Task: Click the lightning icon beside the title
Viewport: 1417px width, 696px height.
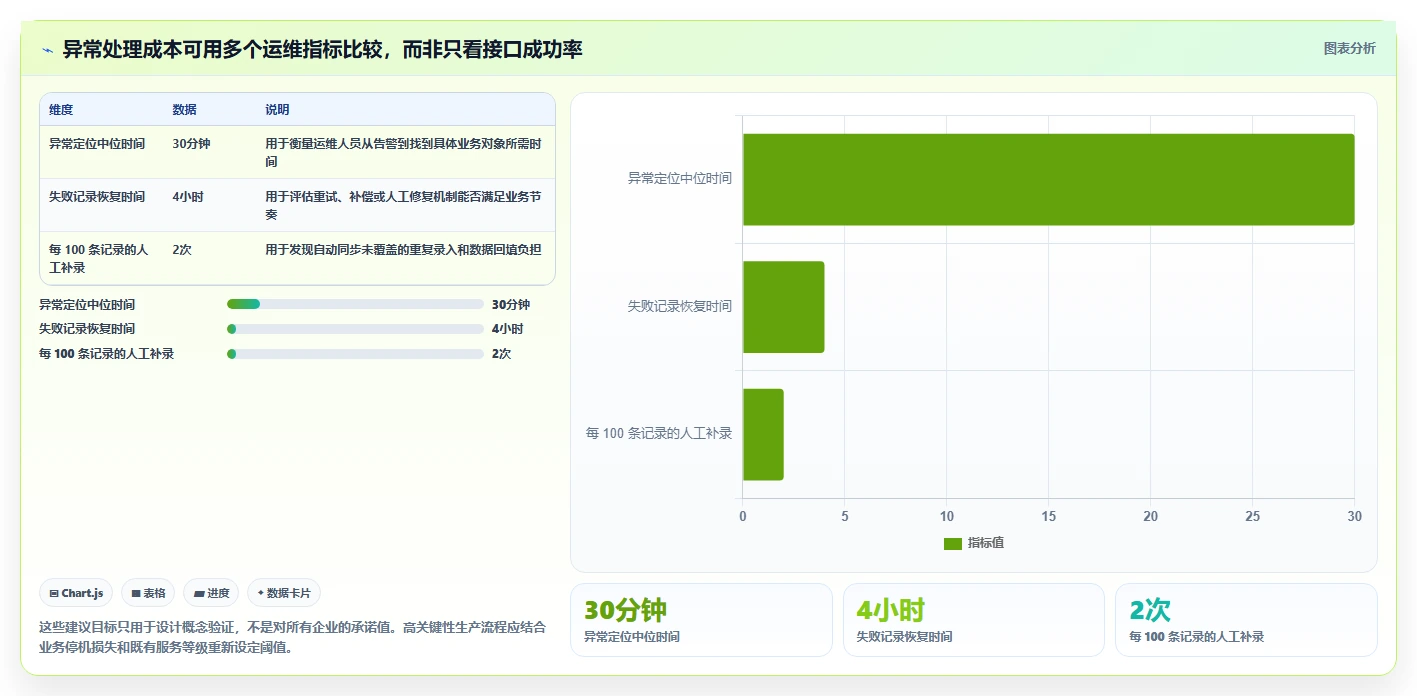Action: click(x=47, y=49)
